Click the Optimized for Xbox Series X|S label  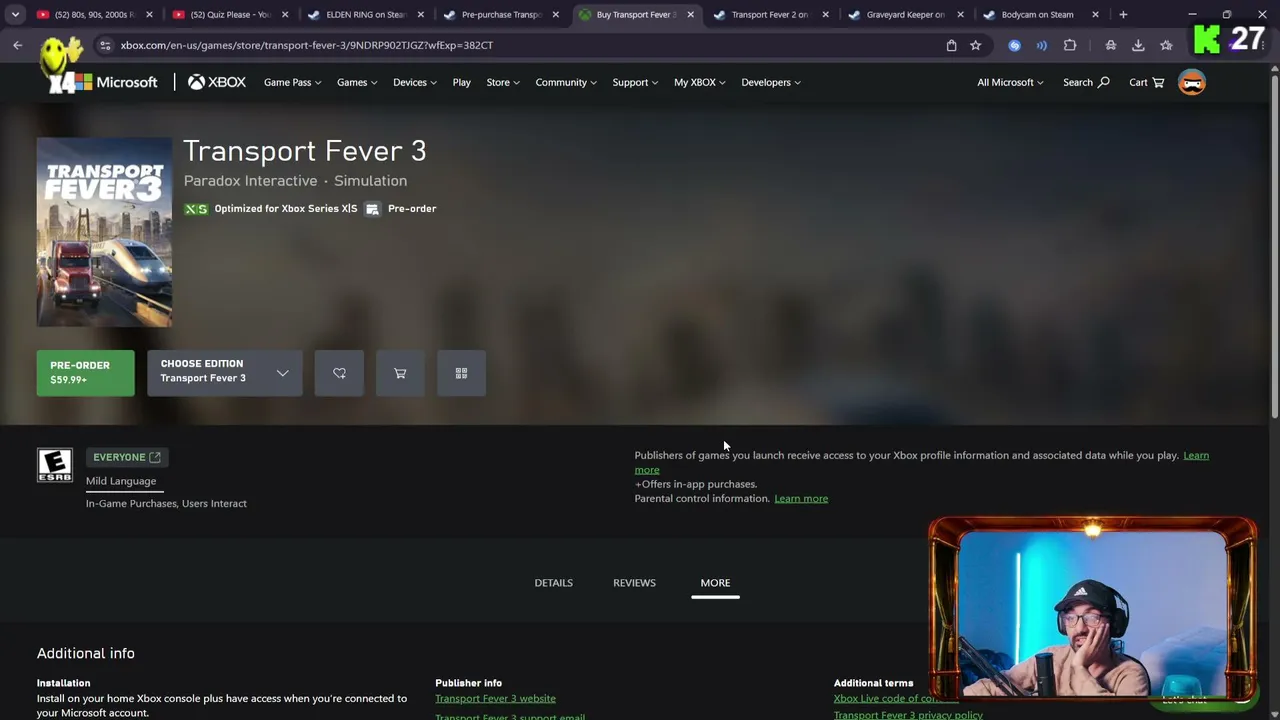tap(285, 209)
